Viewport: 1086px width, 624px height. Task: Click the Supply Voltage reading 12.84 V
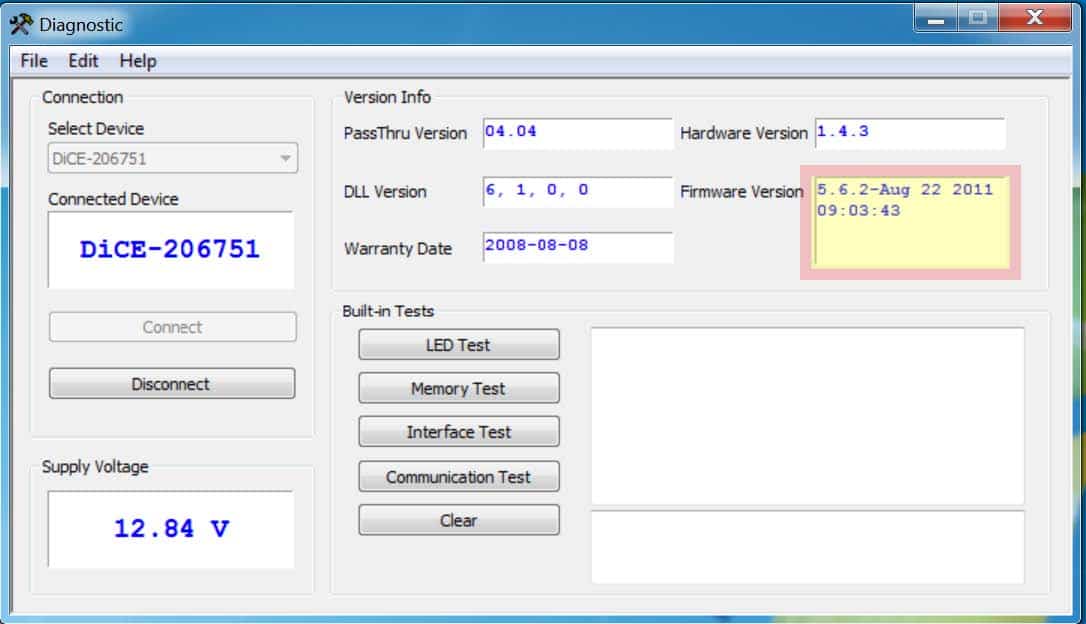pos(171,530)
